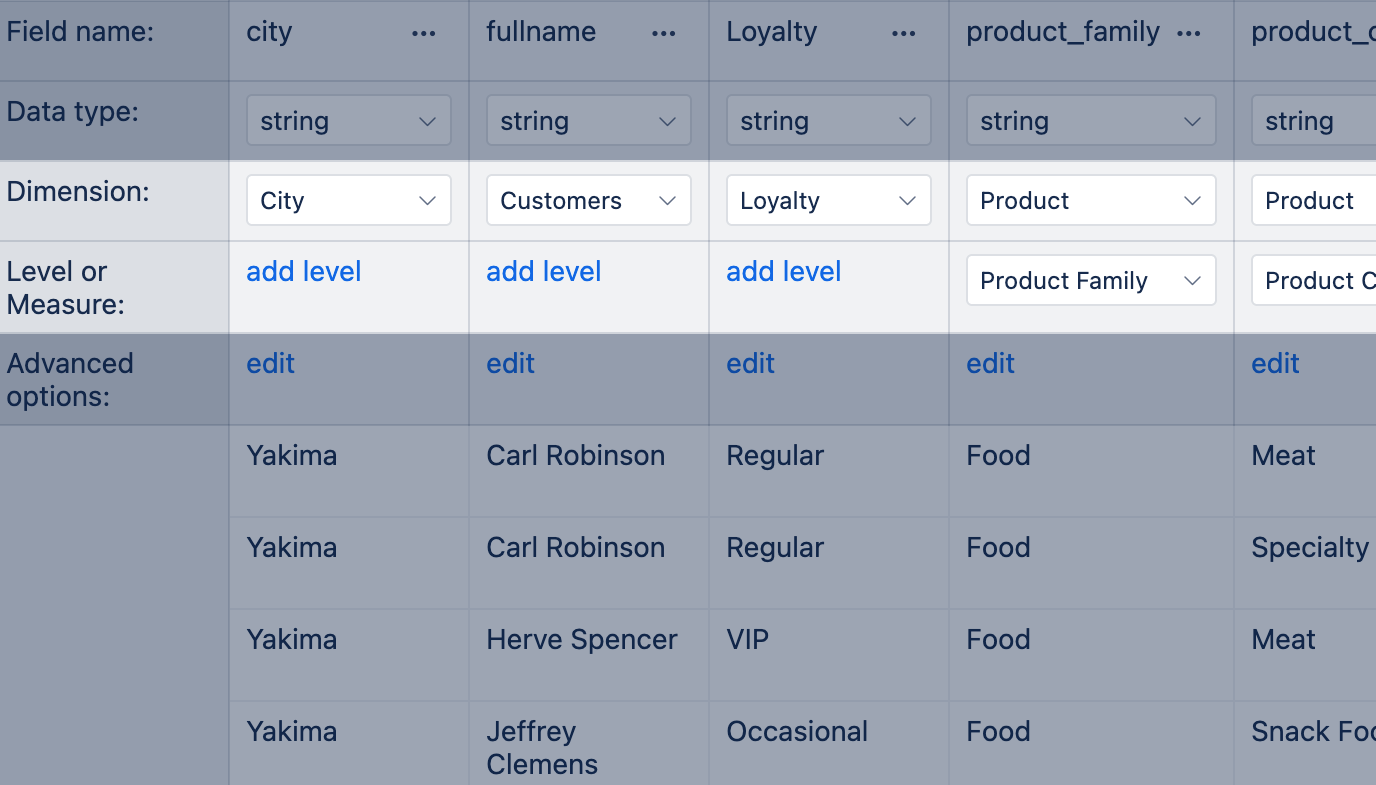The height and width of the screenshot is (785, 1376).
Task: Open product_family's Product dimension dropdown
Action: pos(1091,201)
